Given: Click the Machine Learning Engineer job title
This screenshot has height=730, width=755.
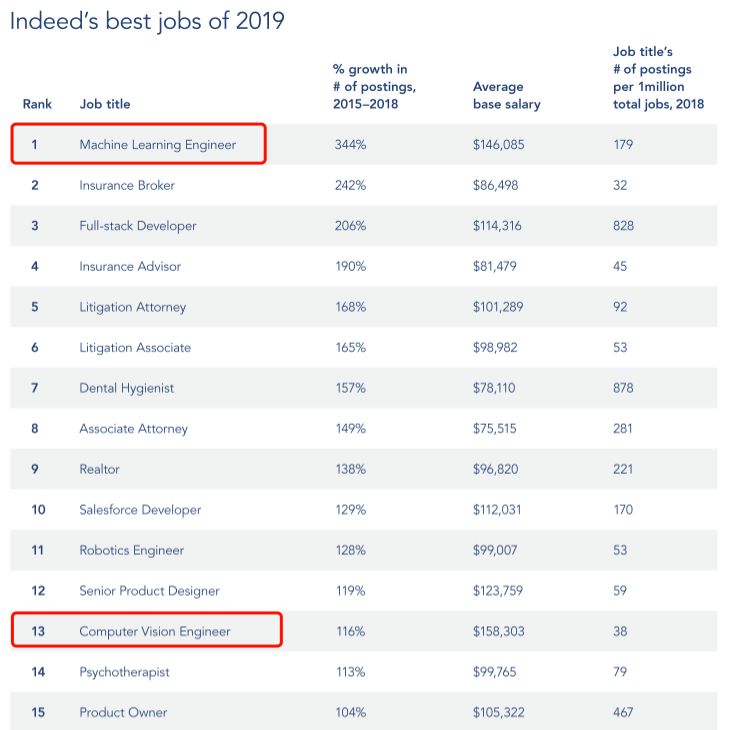Looking at the screenshot, I should 157,144.
